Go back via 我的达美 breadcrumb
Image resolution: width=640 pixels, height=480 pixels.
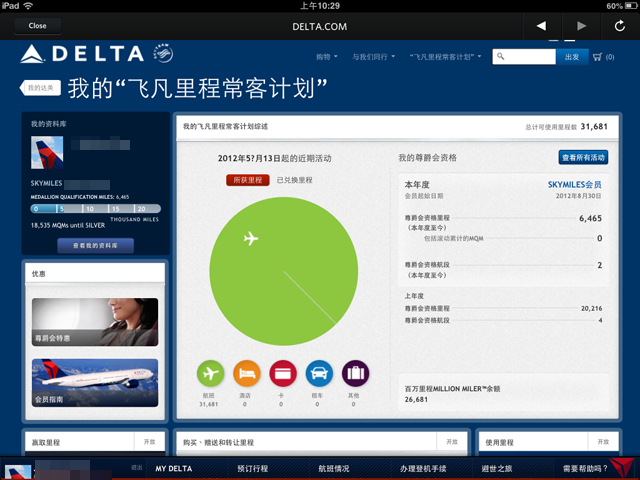click(x=40, y=88)
